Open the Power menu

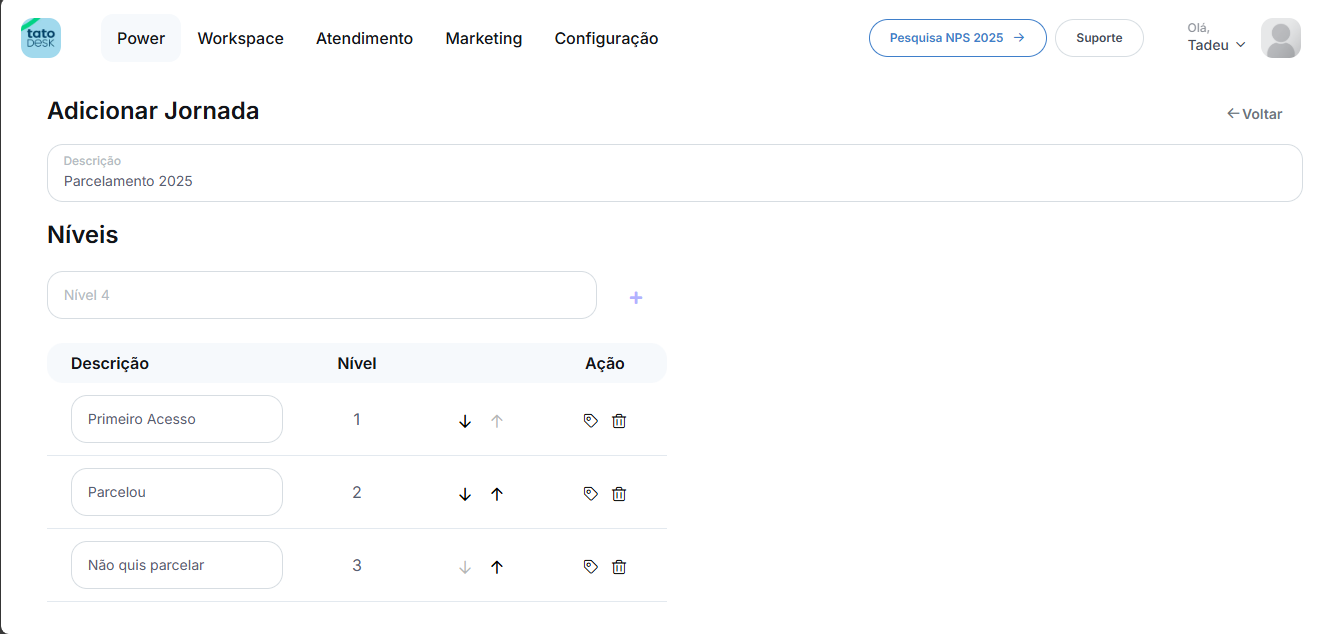click(x=141, y=39)
